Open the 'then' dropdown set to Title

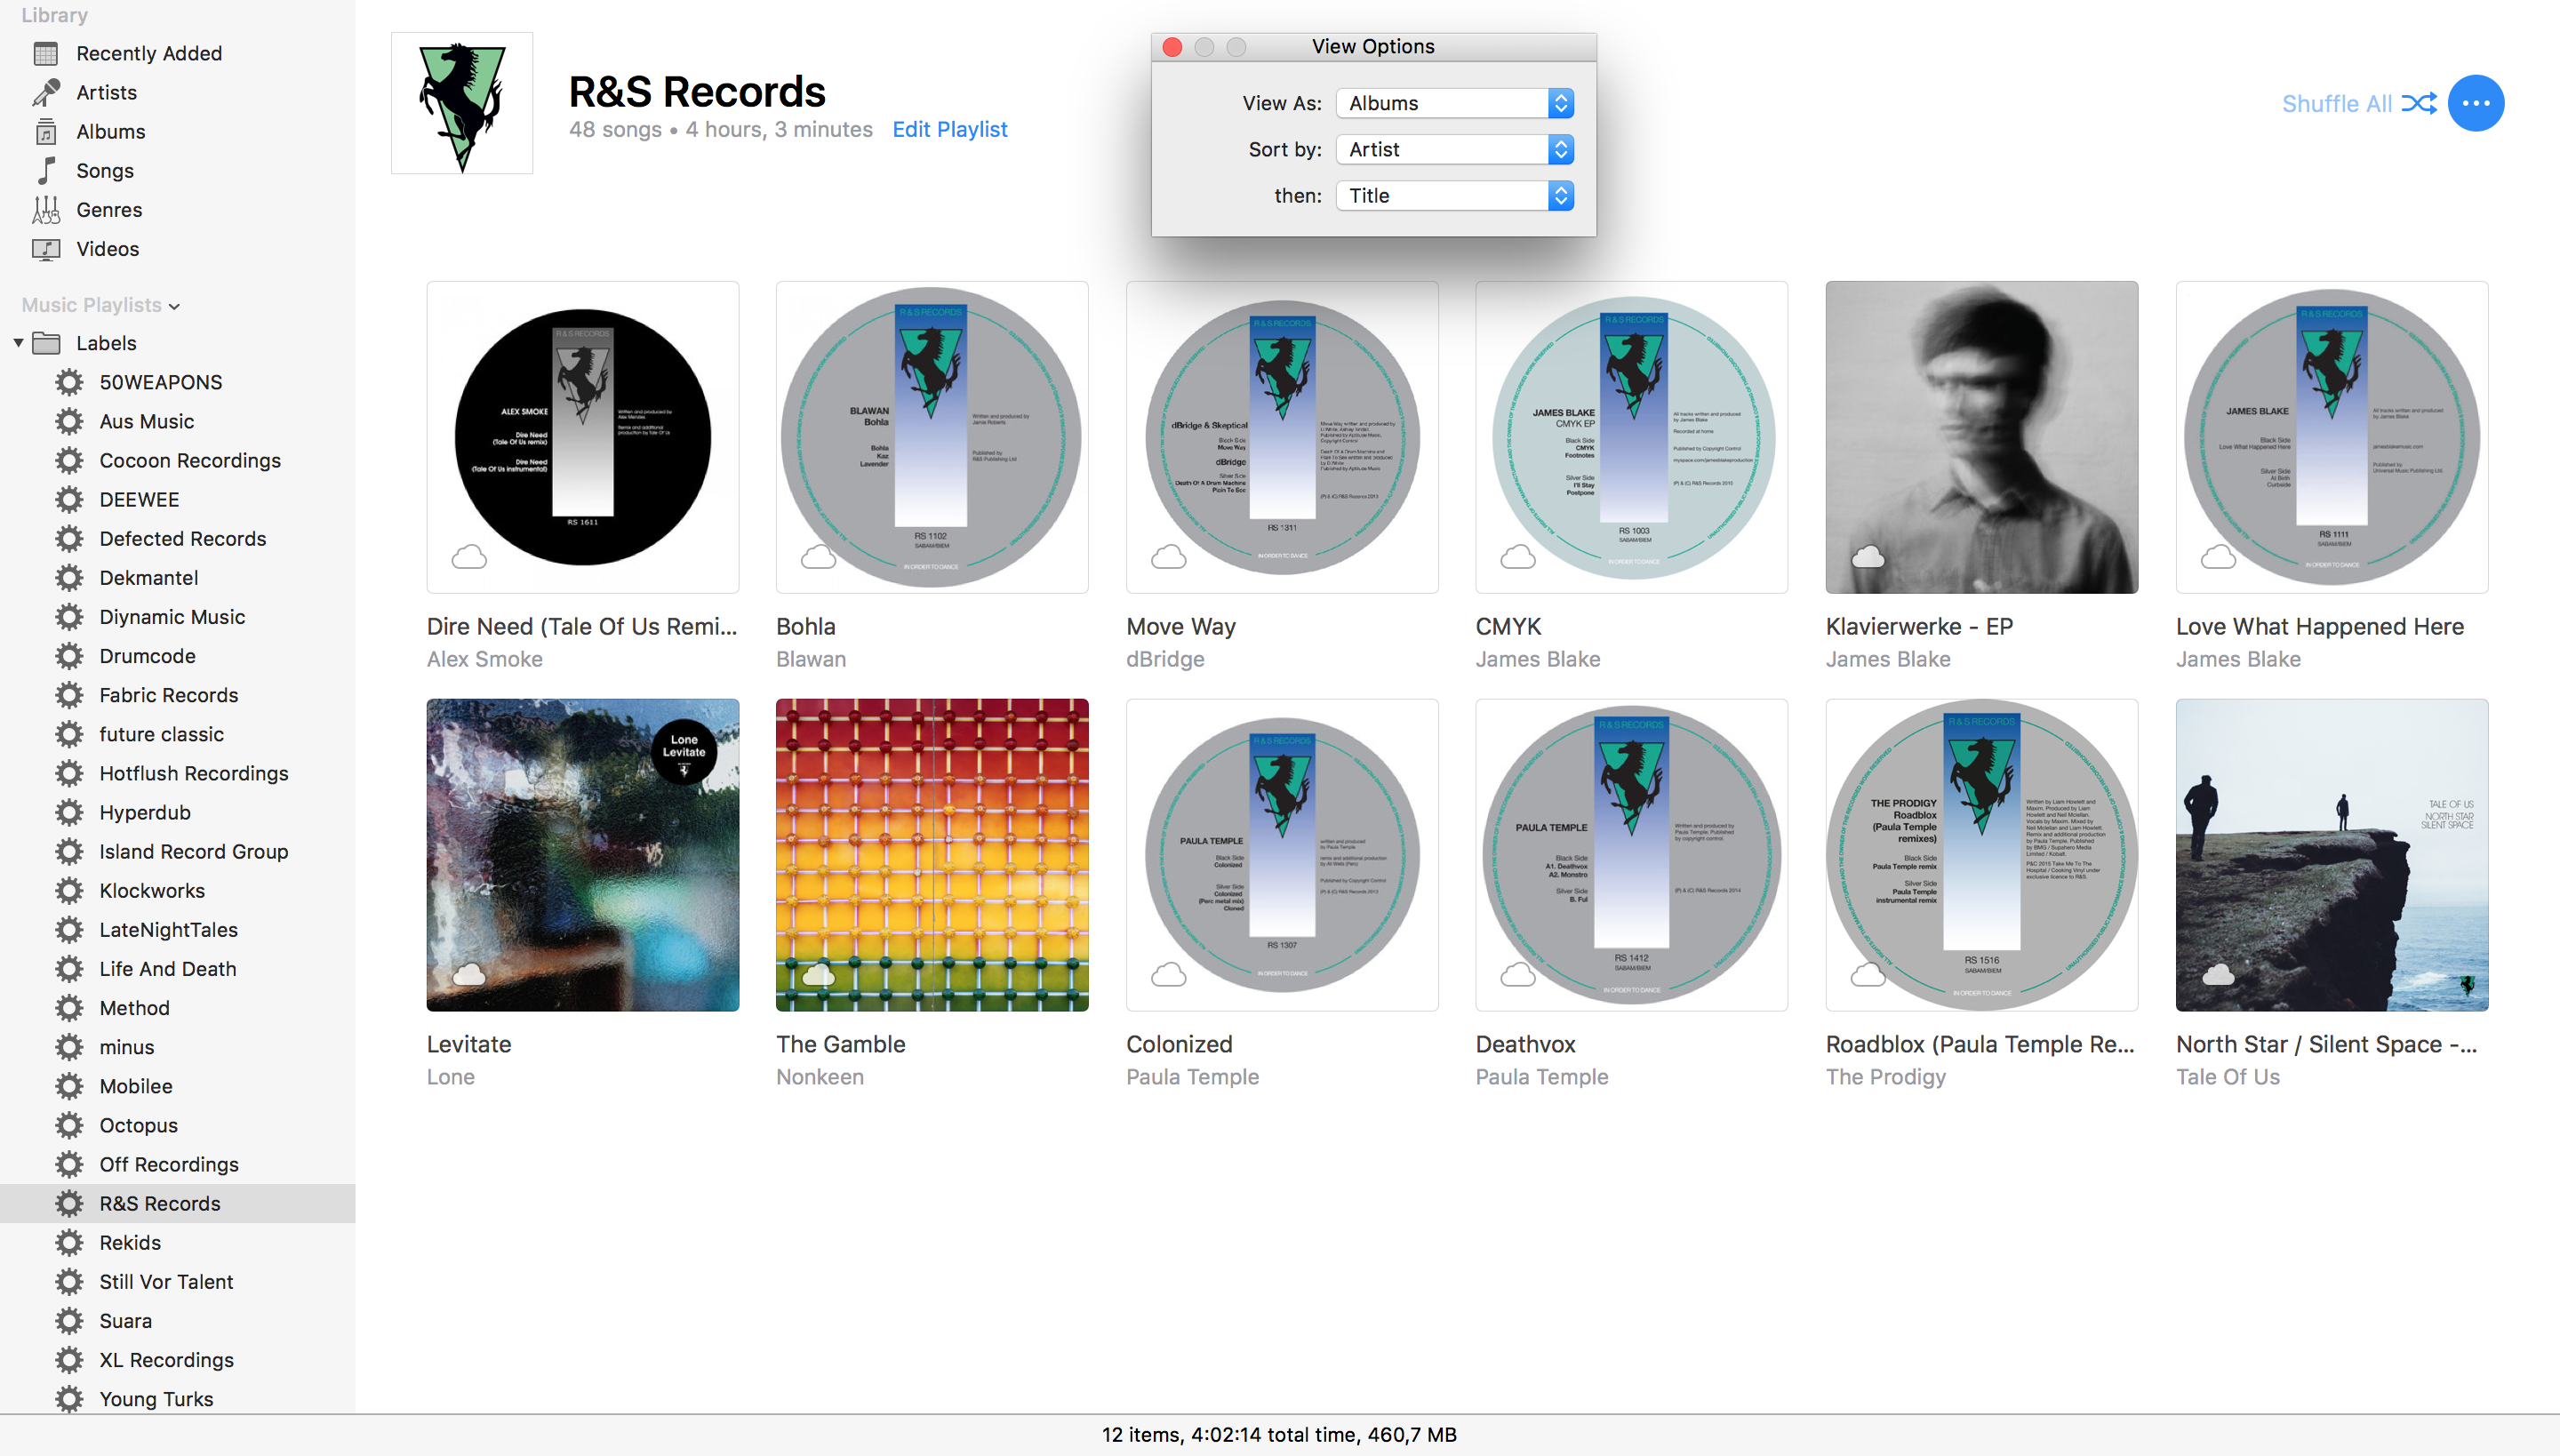(1455, 195)
